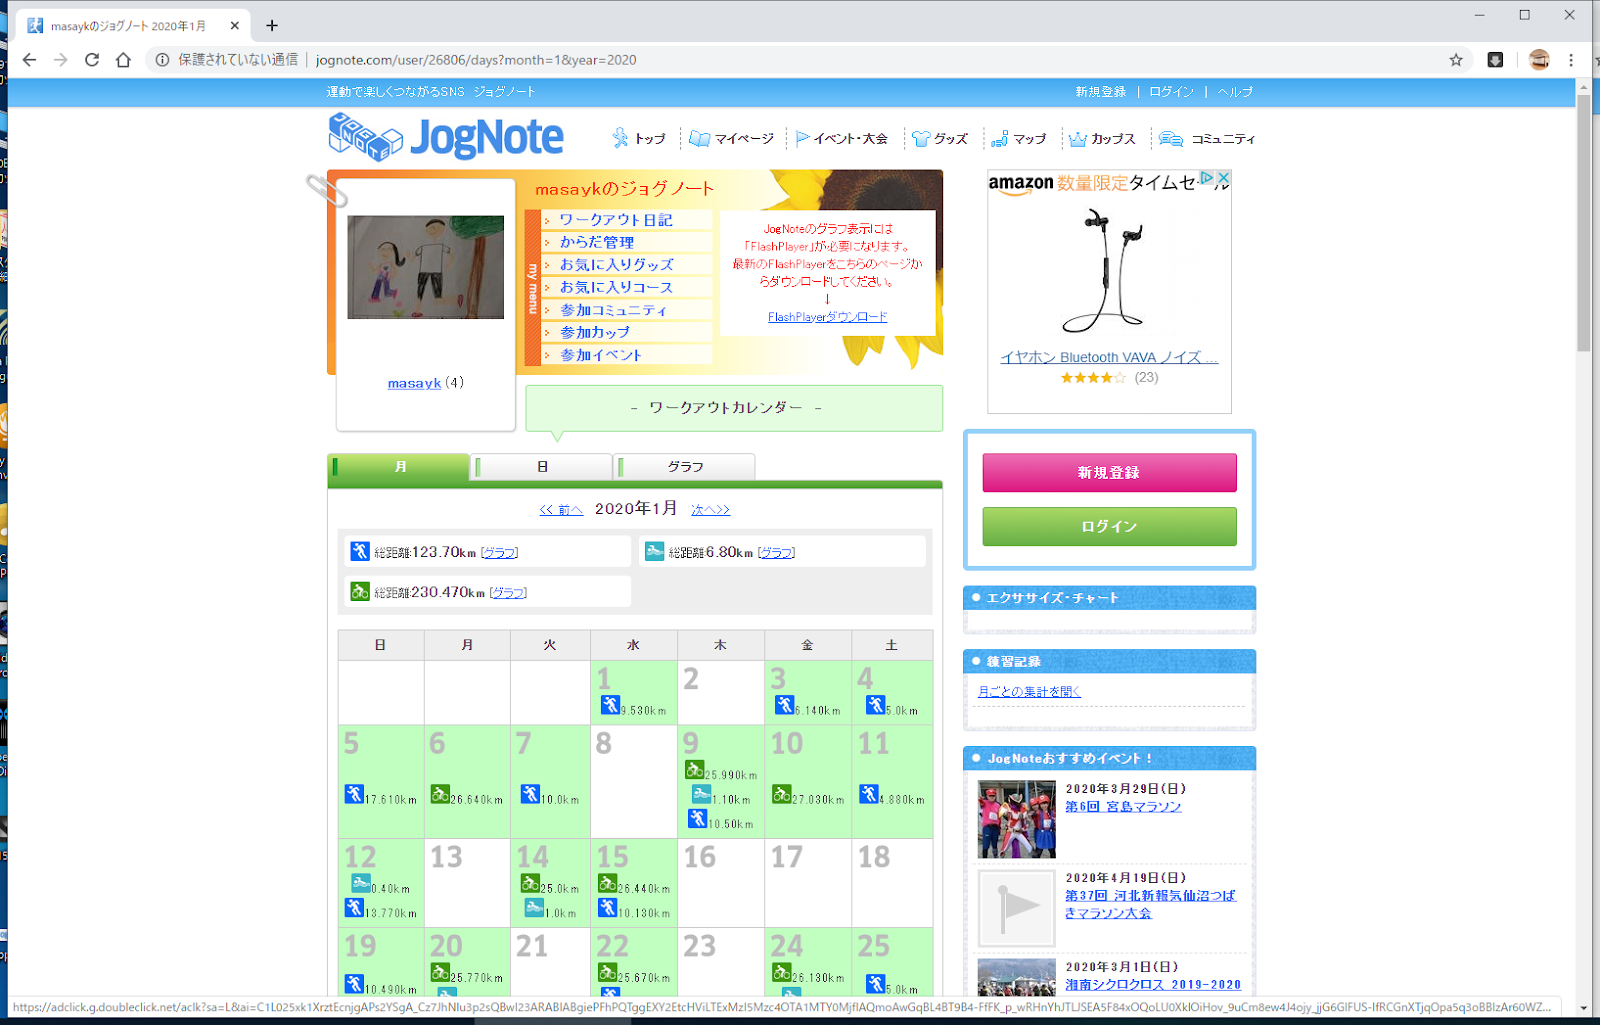1600x1025 pixels.
Task: Open お気に入りグッズ from my menu
Action: tap(617, 265)
